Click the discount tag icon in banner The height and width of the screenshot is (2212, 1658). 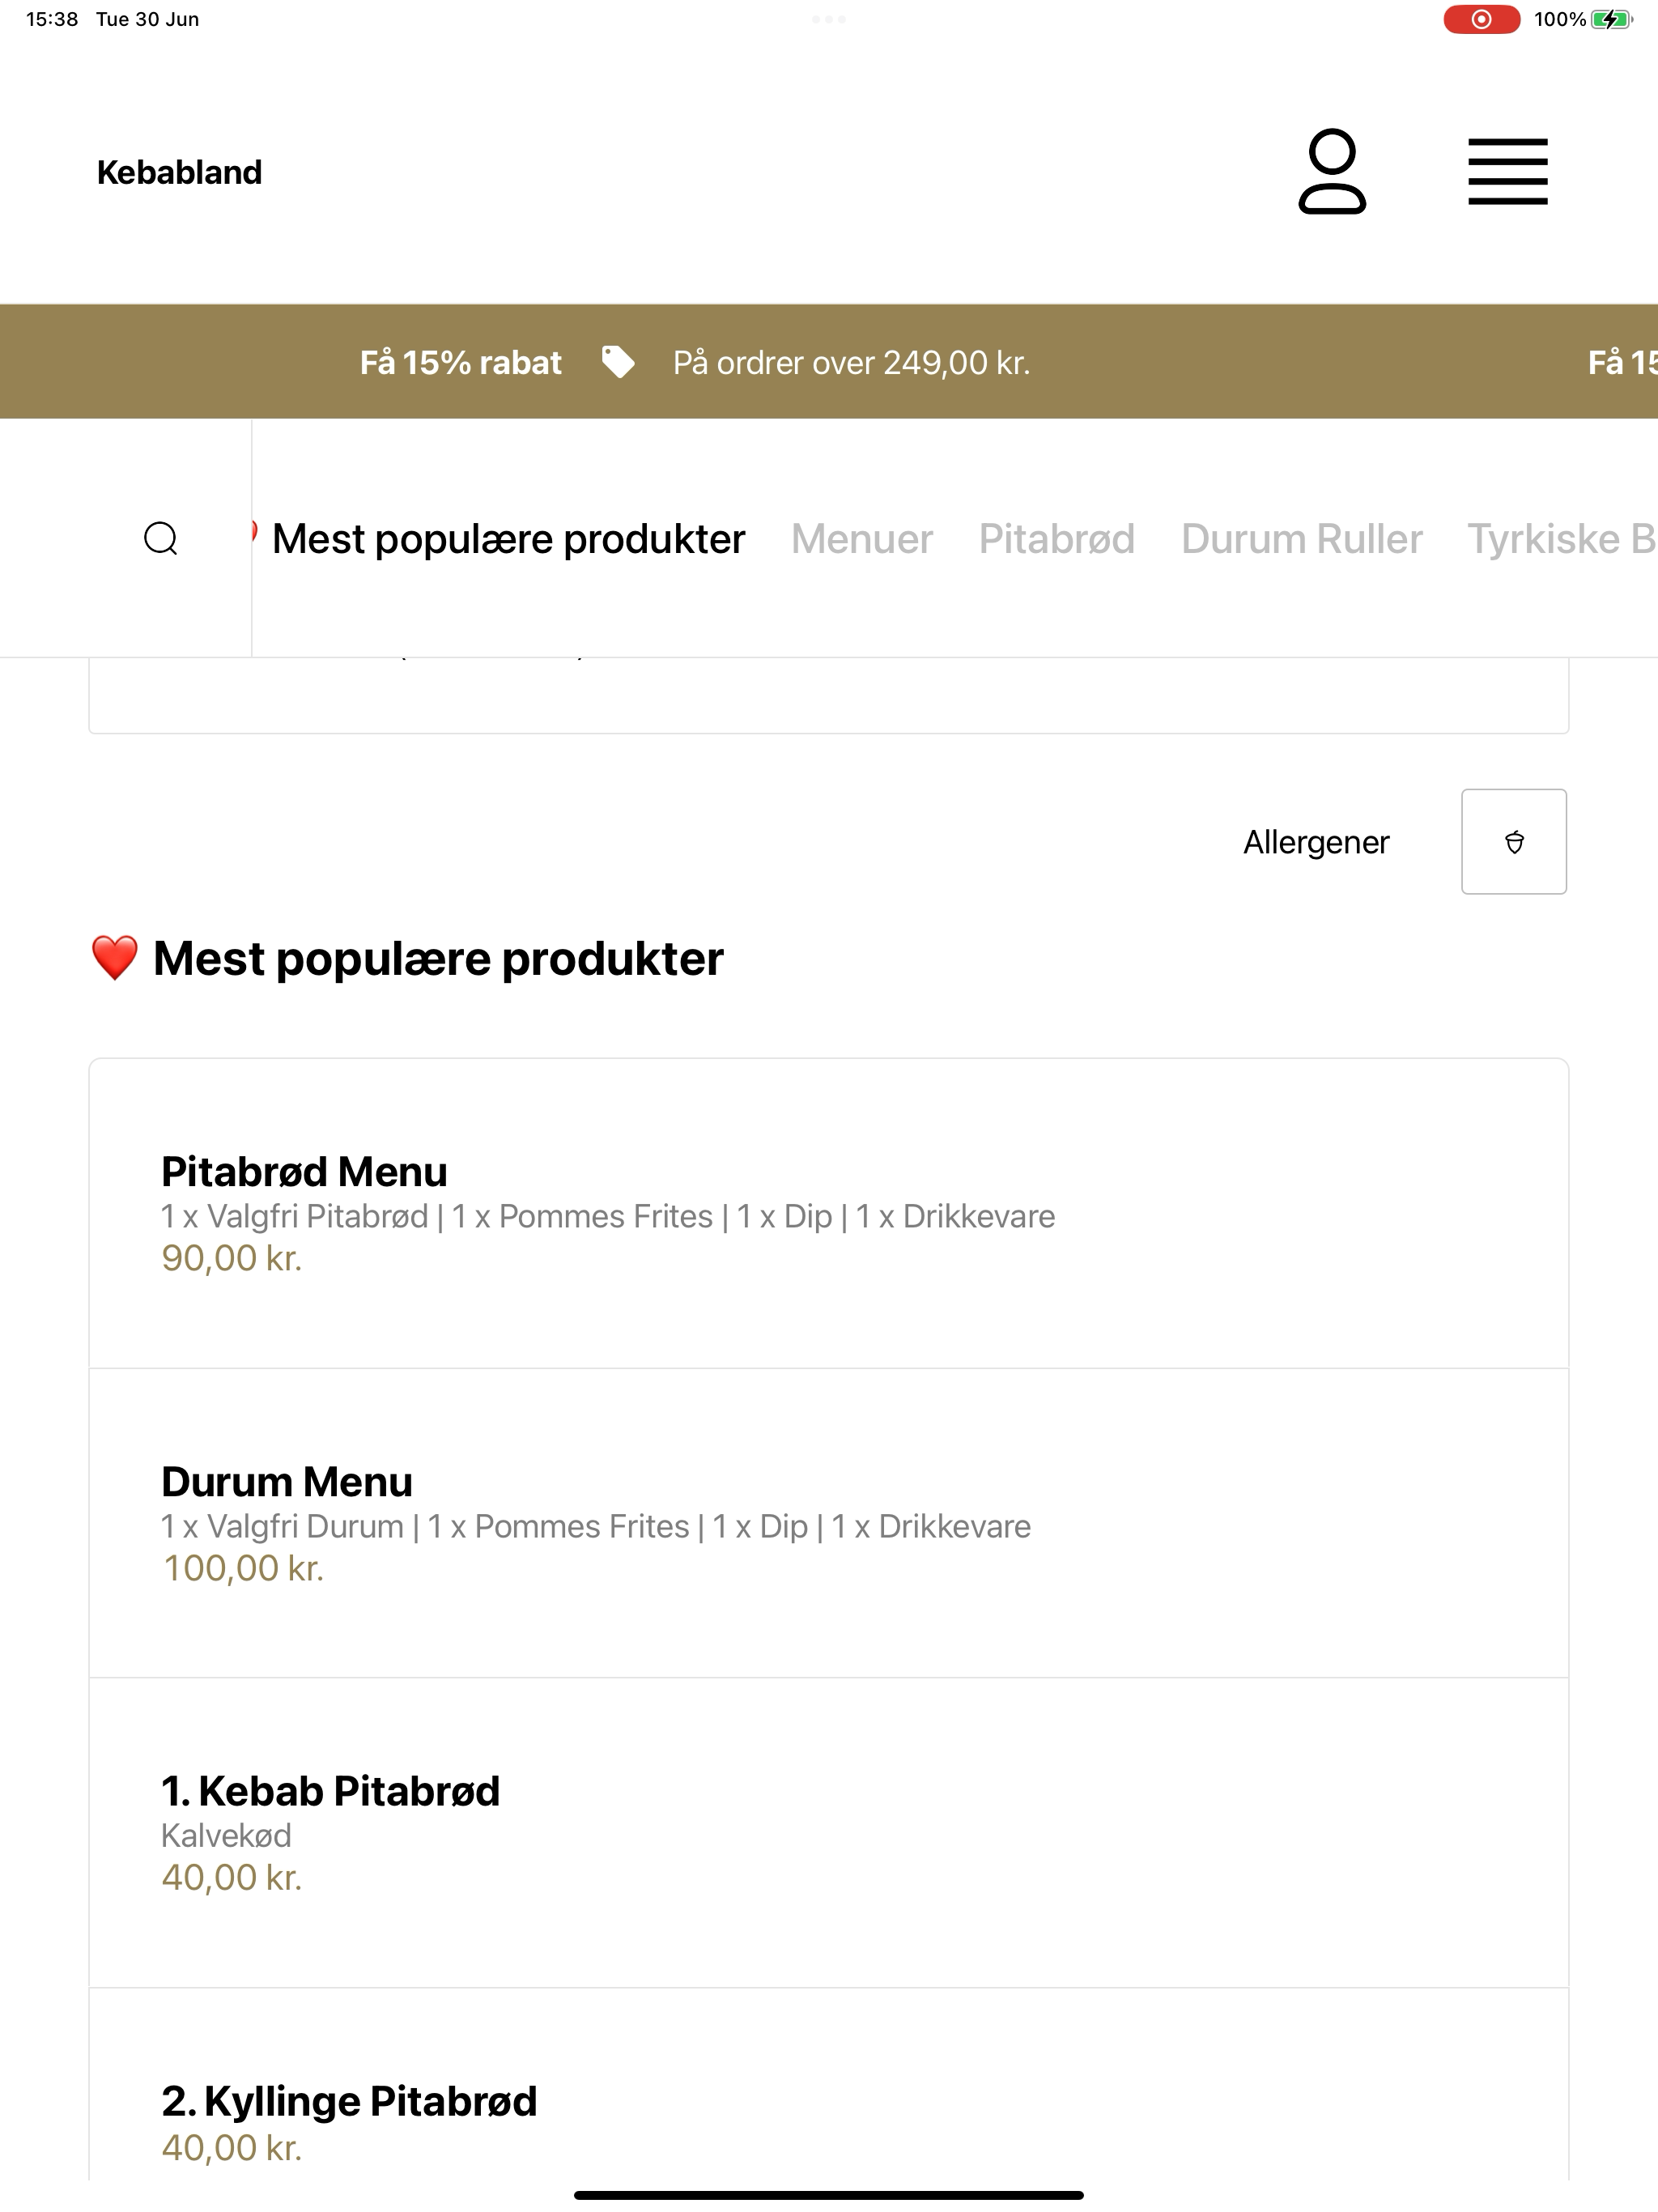click(x=618, y=362)
